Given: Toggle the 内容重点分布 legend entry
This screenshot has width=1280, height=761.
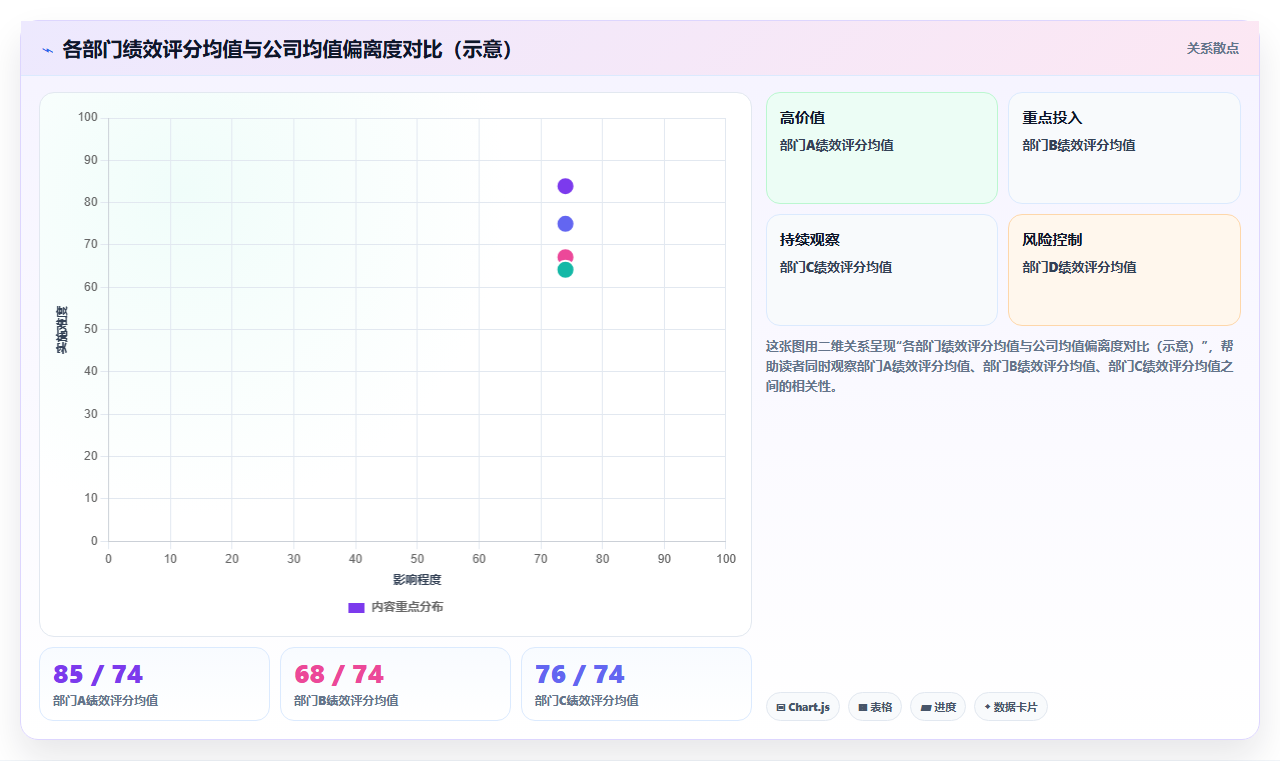Looking at the screenshot, I should coord(395,607).
